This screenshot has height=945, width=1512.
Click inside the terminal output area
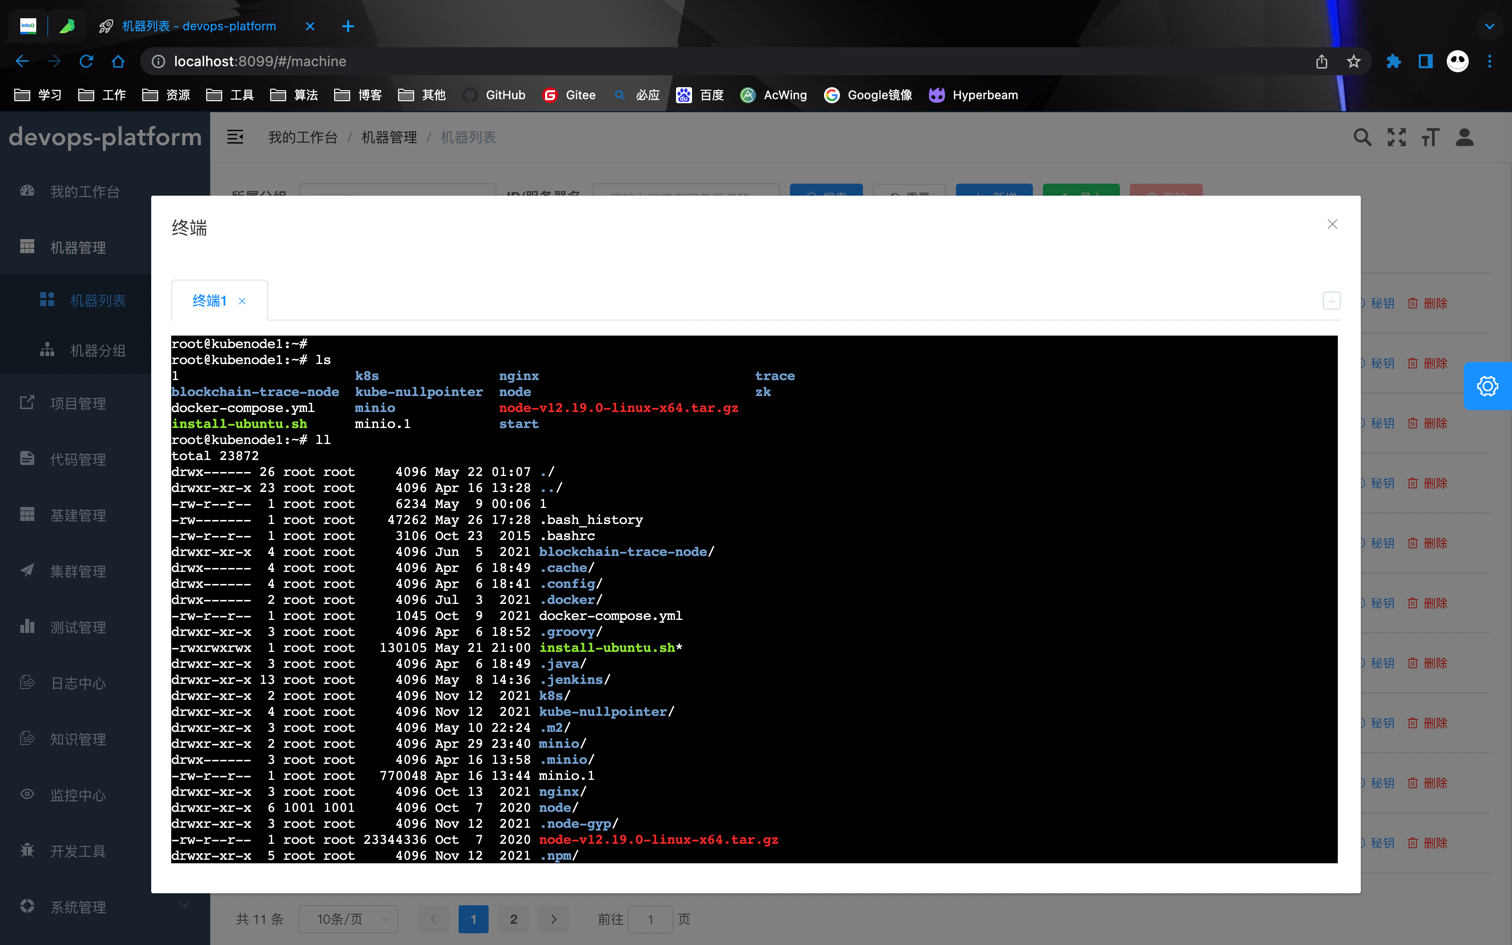pyautogui.click(x=754, y=599)
